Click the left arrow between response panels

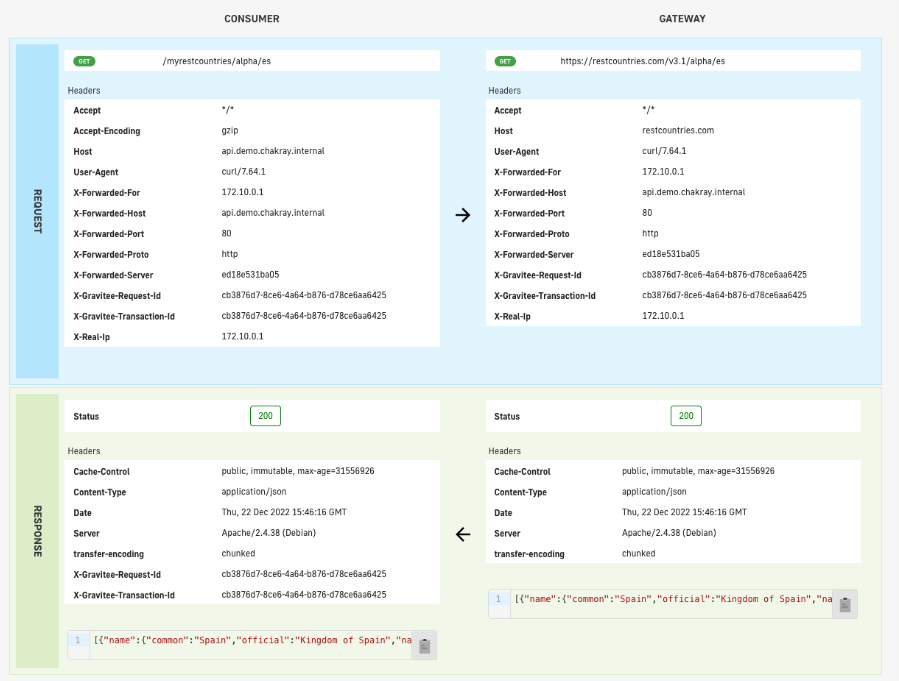462,534
